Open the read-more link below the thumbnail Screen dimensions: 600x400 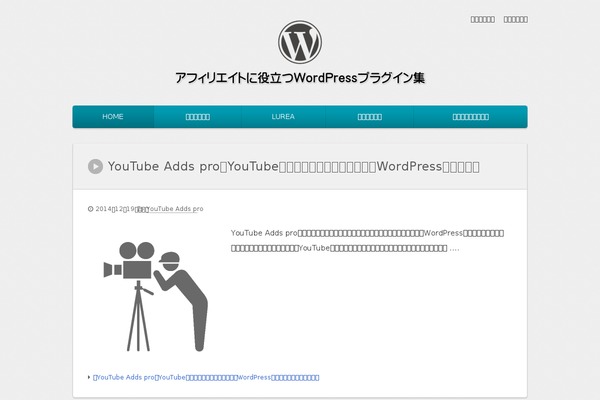(x=206, y=377)
